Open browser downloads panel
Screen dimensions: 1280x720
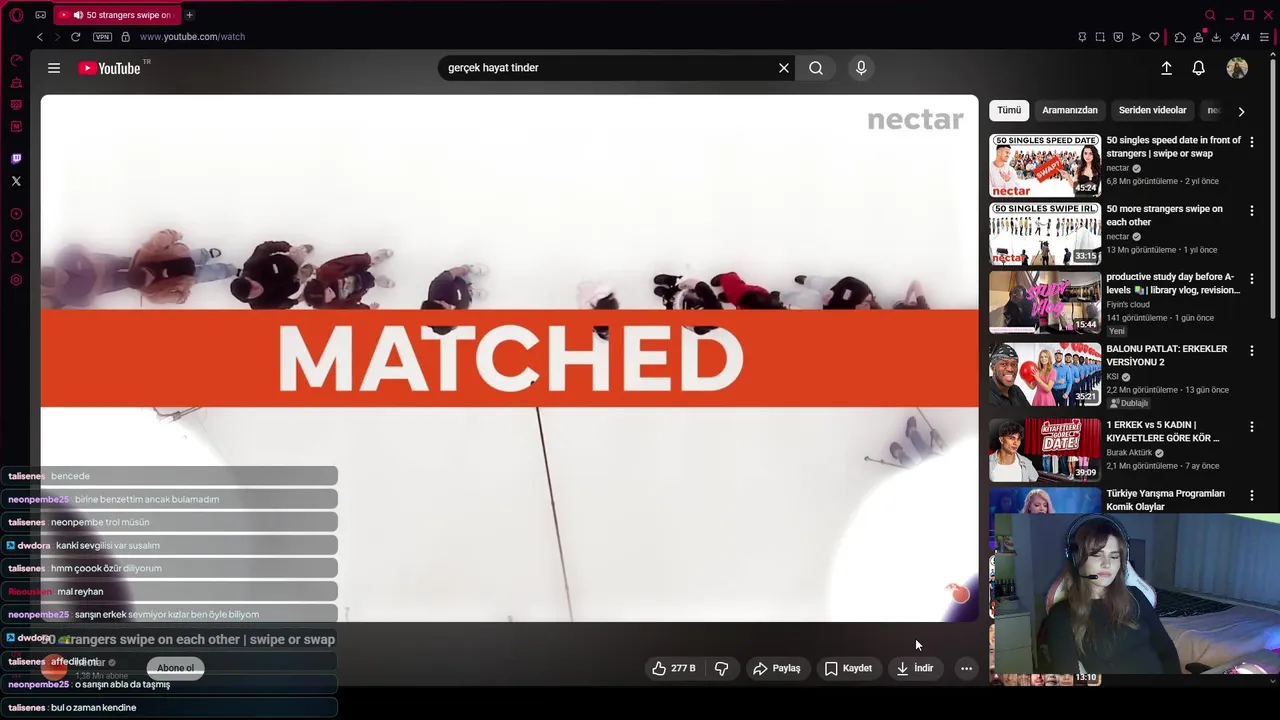pos(1216,37)
